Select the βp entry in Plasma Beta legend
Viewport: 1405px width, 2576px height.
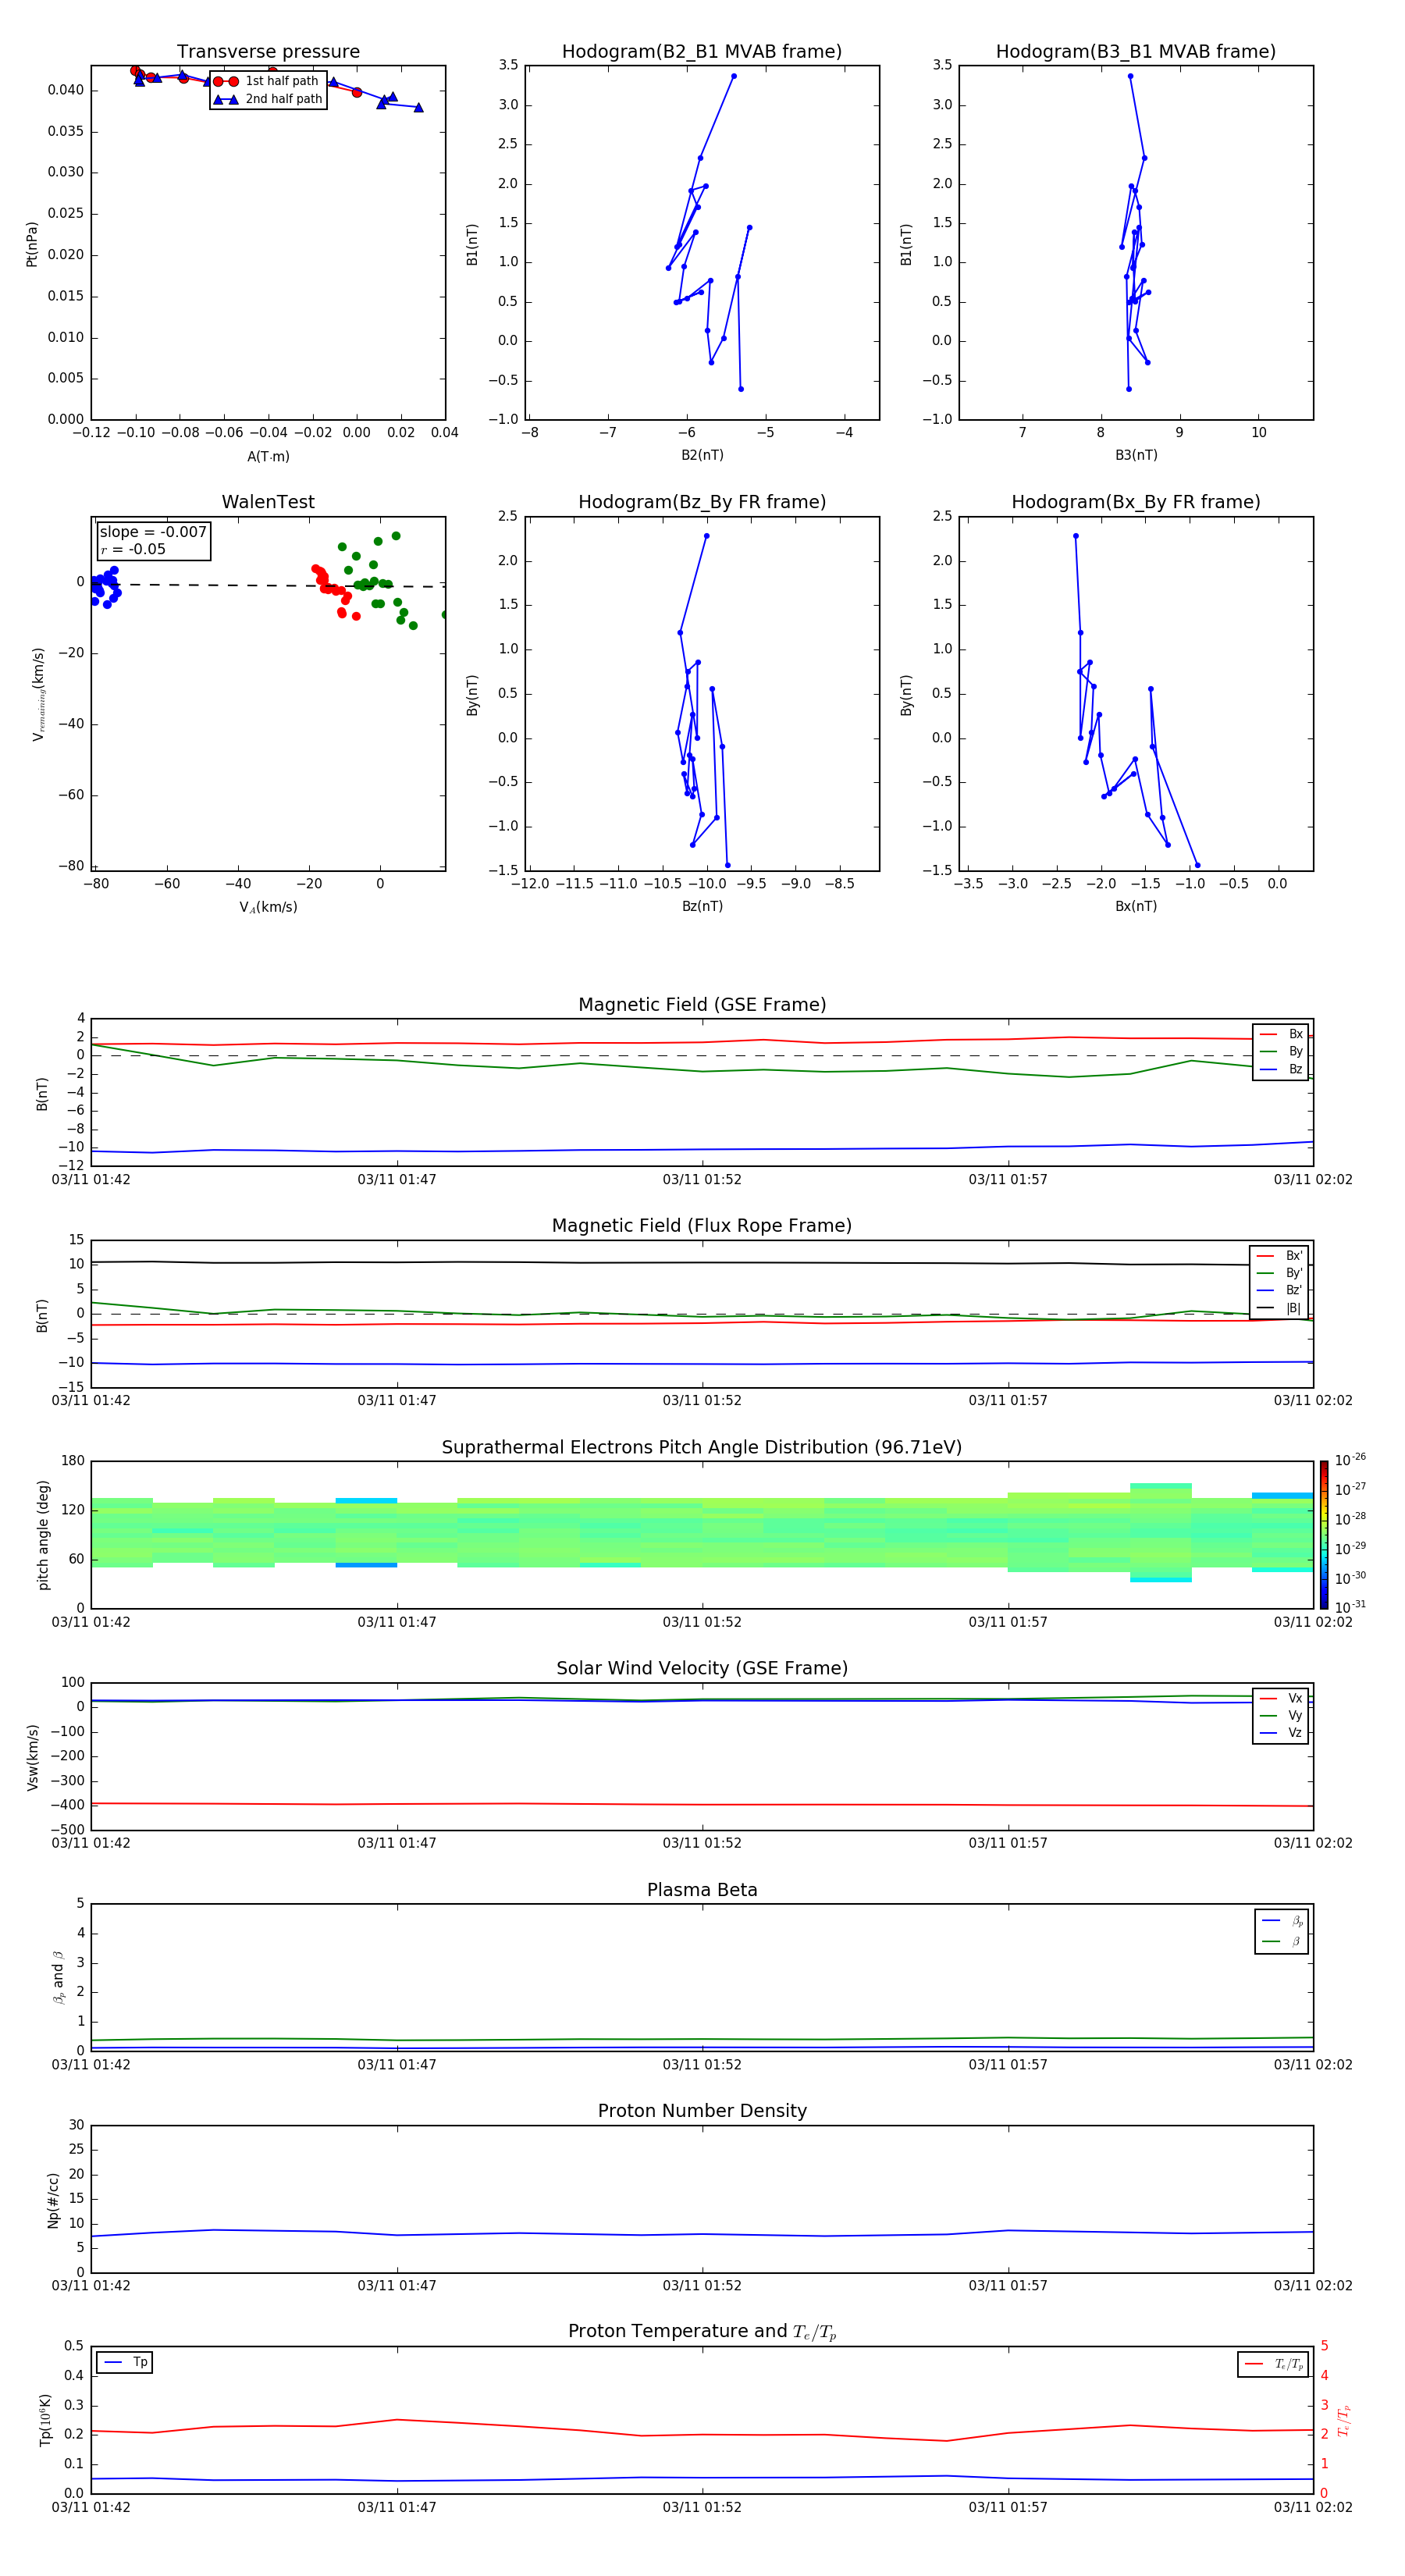pyautogui.click(x=1282, y=1920)
